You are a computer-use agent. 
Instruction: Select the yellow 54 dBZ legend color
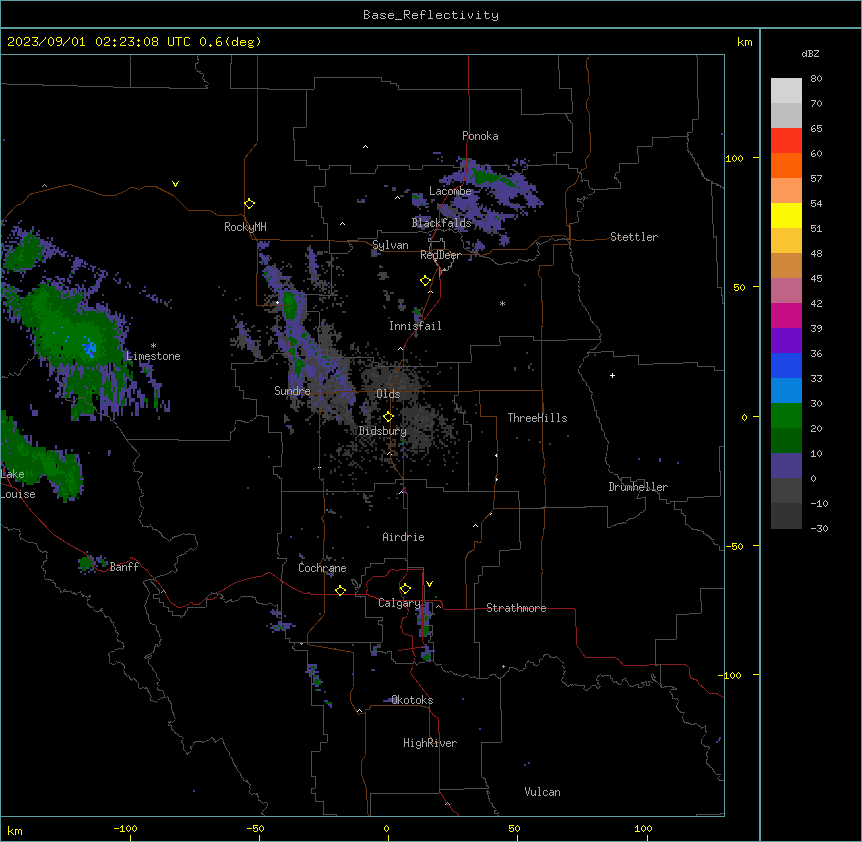click(x=786, y=215)
